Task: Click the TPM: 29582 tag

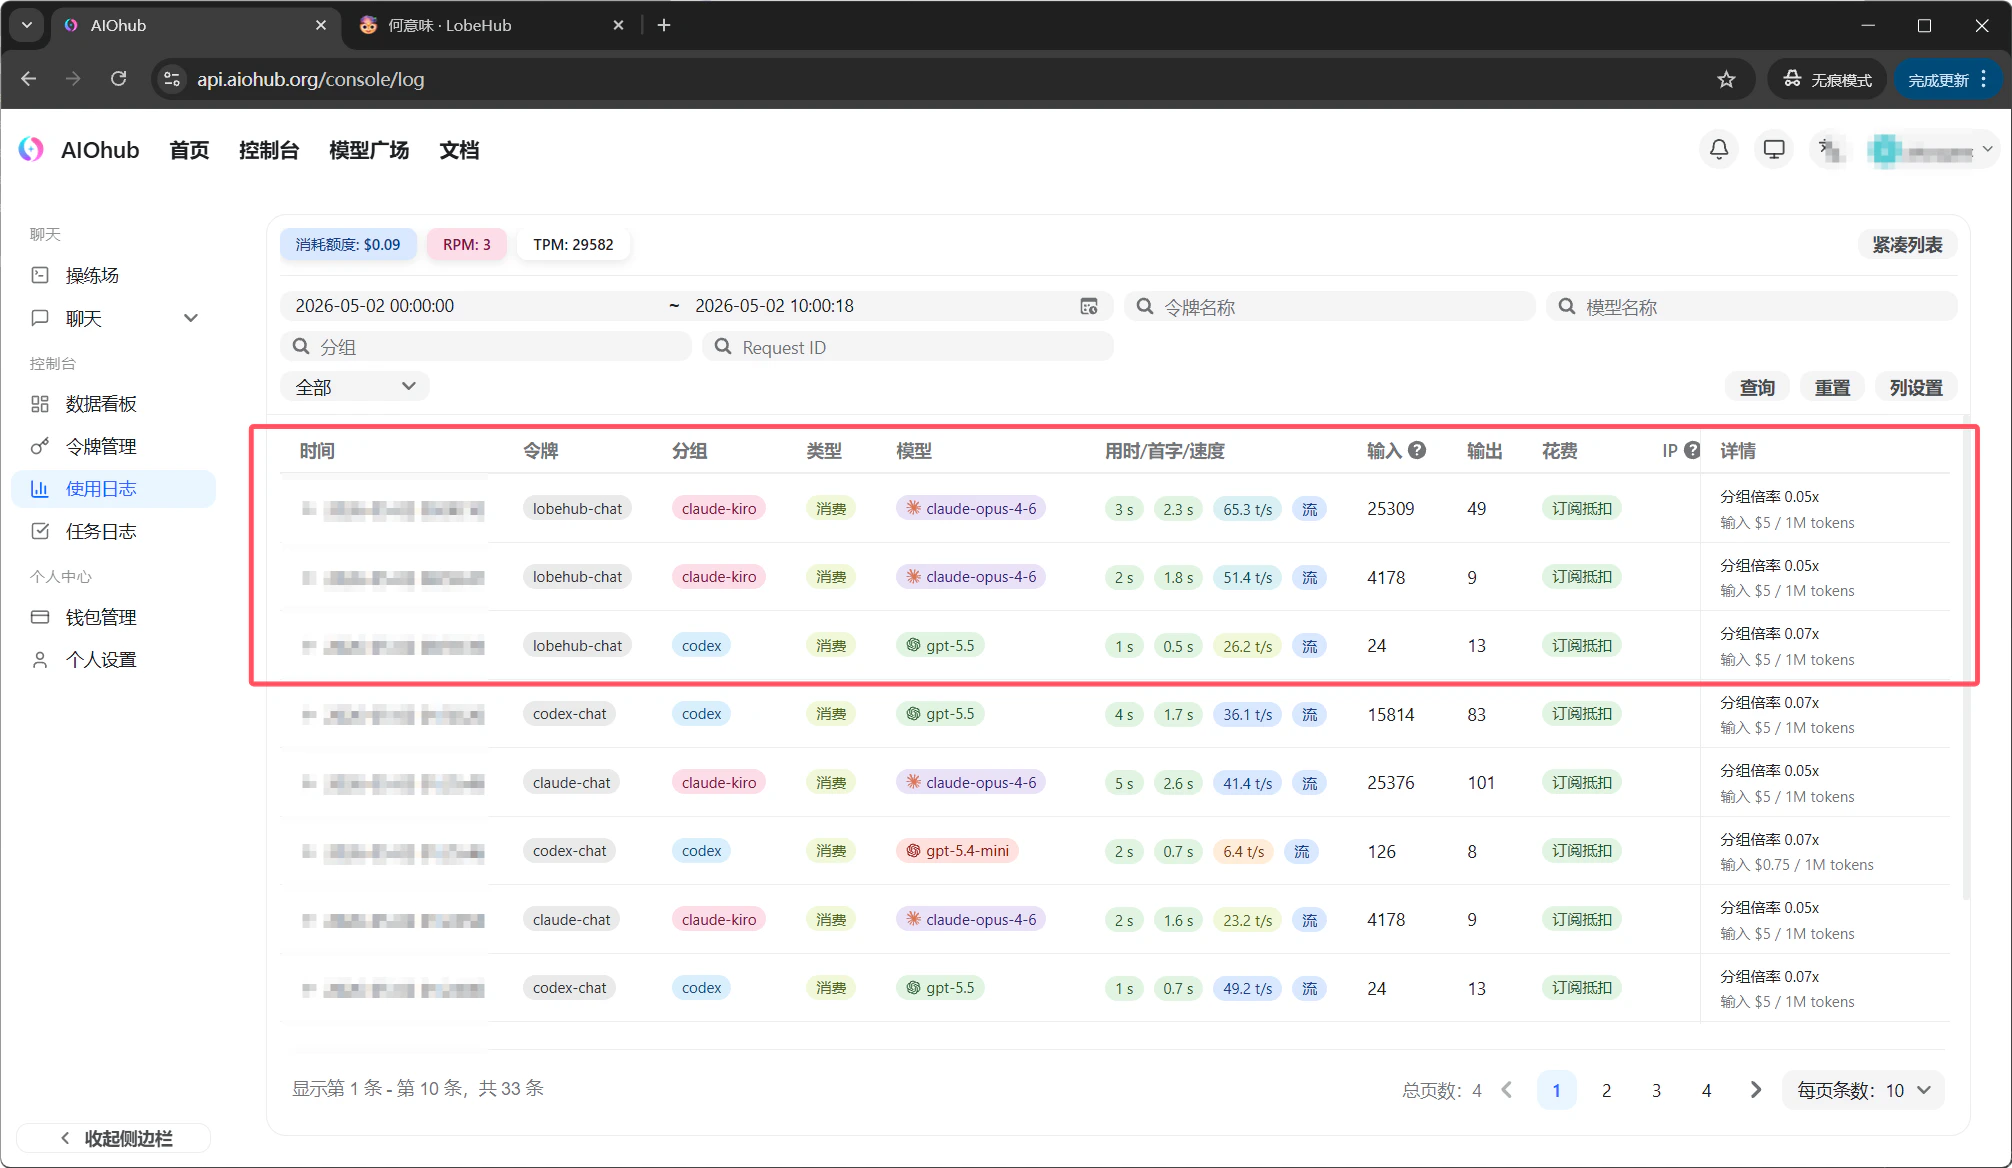Action: (x=574, y=245)
